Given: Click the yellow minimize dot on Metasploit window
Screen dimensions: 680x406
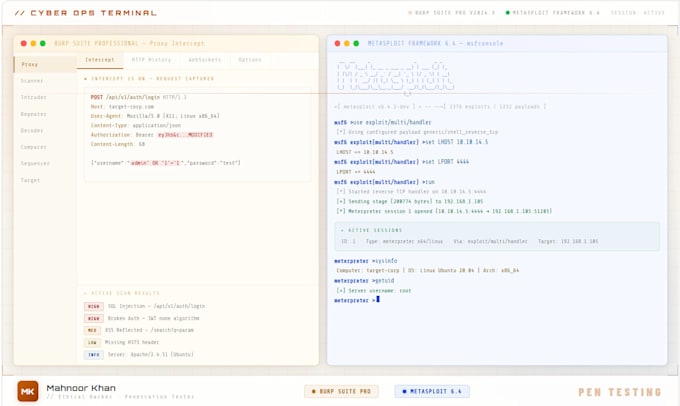Looking at the screenshot, I should [347, 43].
